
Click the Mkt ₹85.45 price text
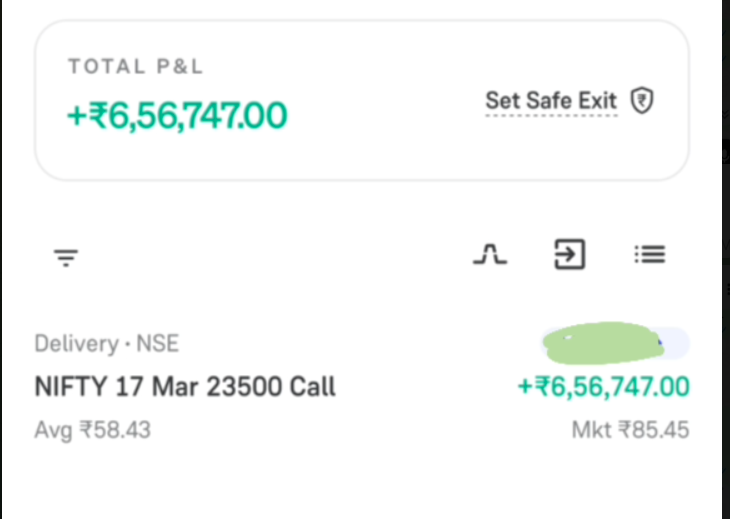(630, 431)
